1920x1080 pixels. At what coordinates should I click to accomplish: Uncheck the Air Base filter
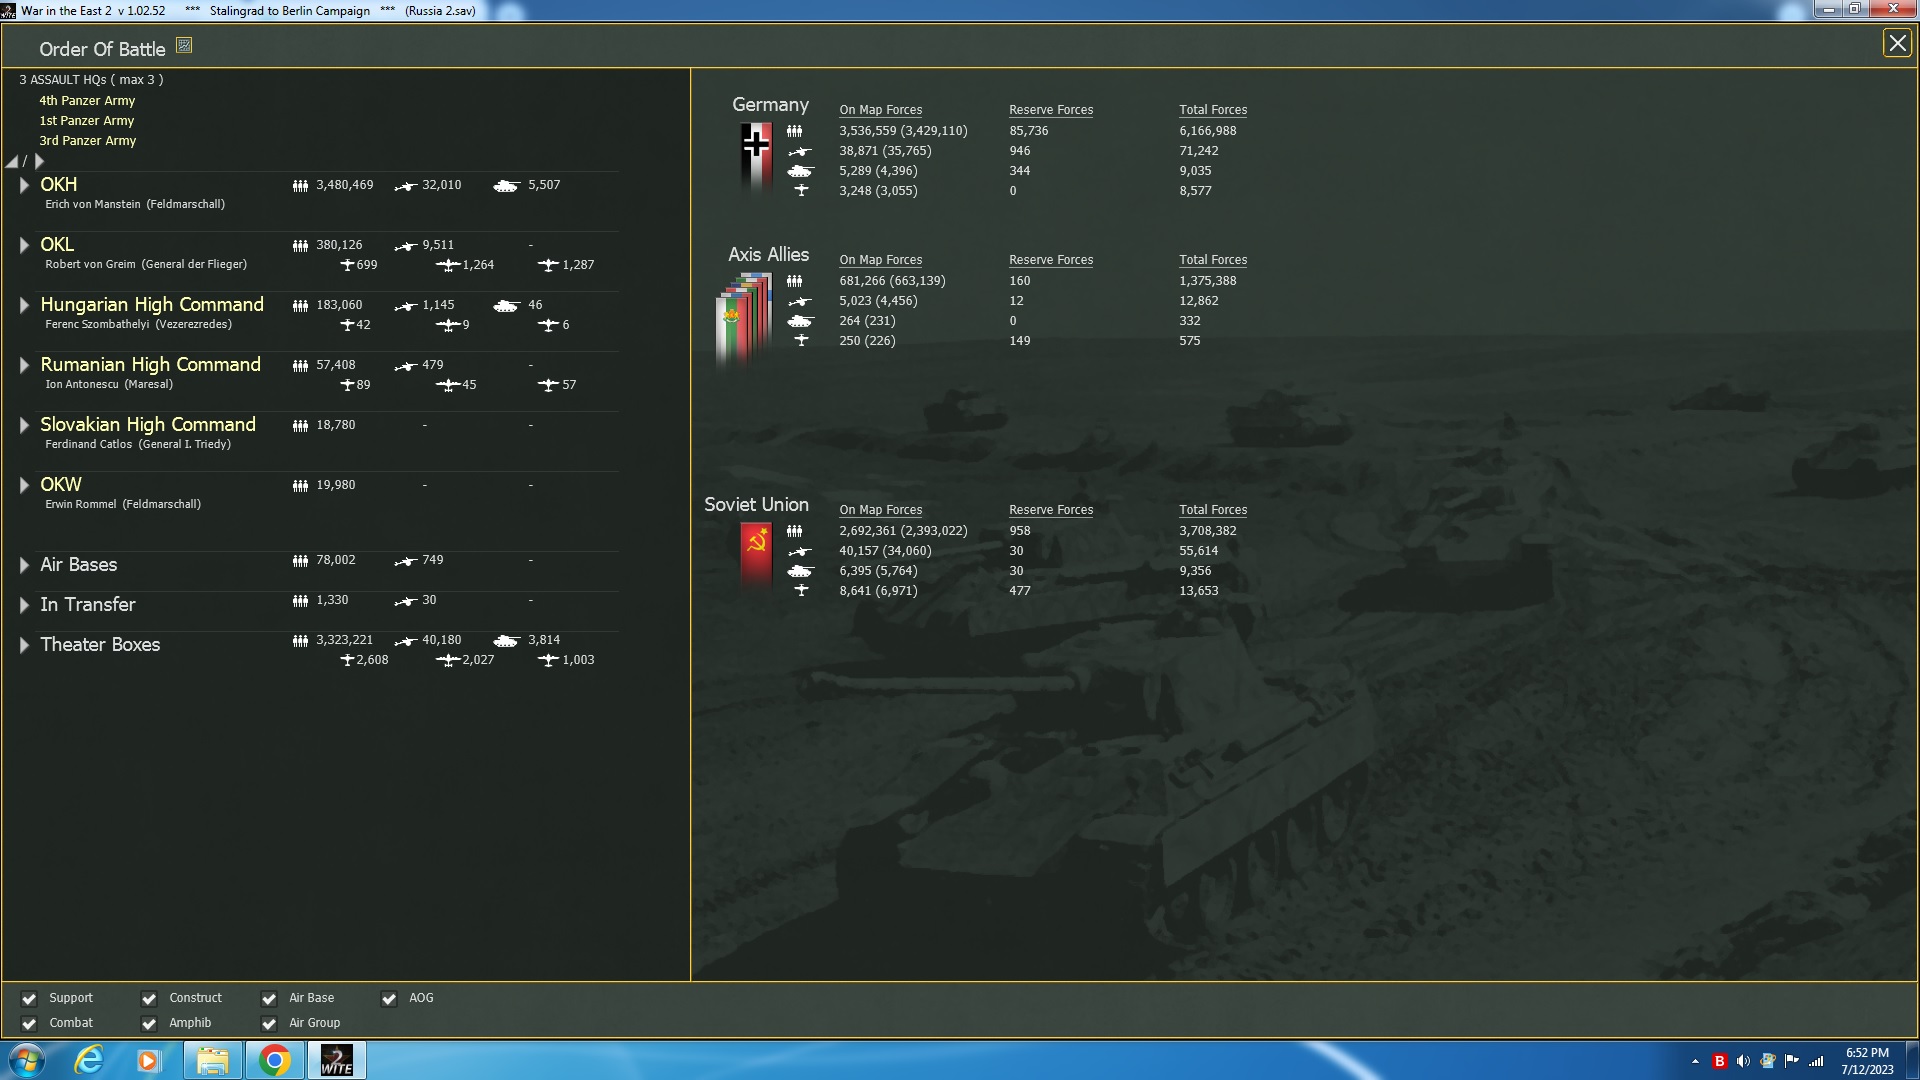(269, 998)
